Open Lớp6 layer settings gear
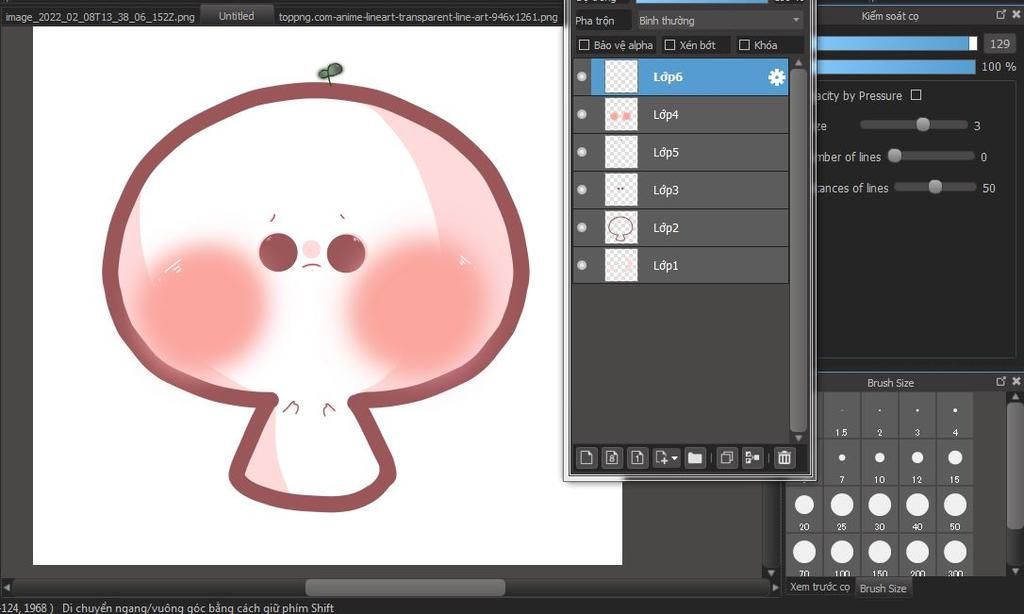This screenshot has width=1024, height=614. pos(776,77)
